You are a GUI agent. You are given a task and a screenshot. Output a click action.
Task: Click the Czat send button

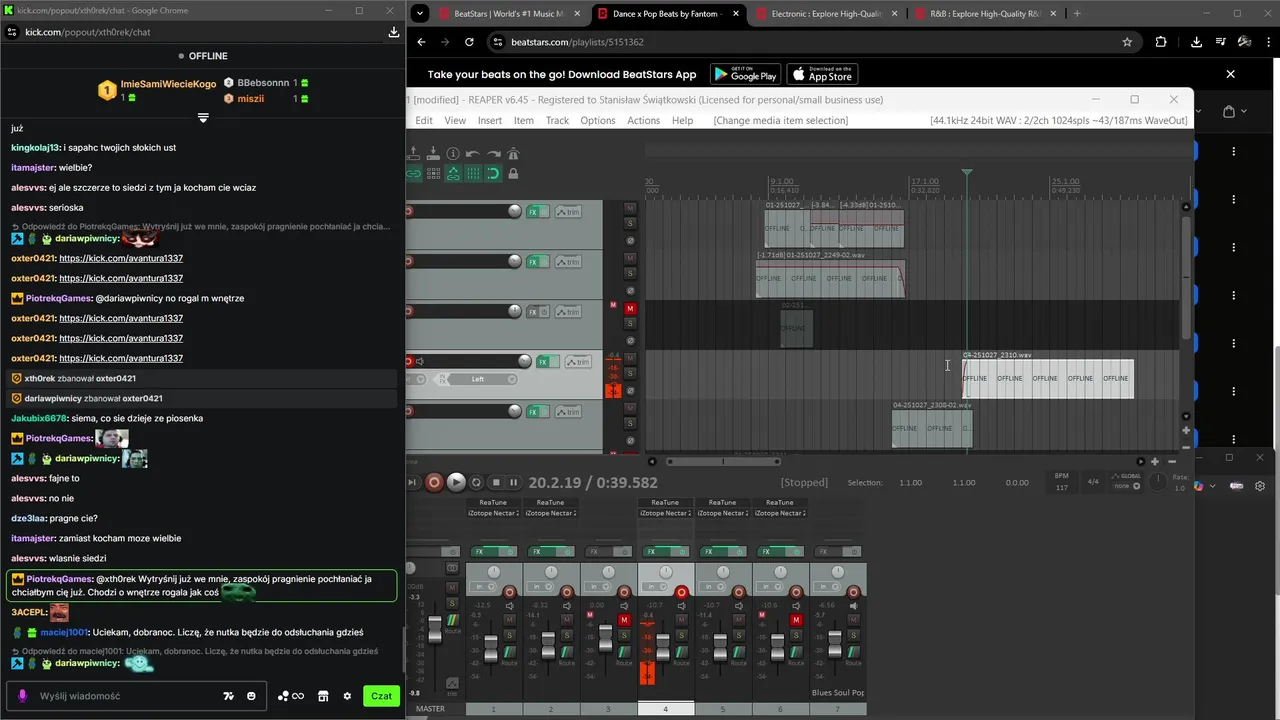pos(381,696)
